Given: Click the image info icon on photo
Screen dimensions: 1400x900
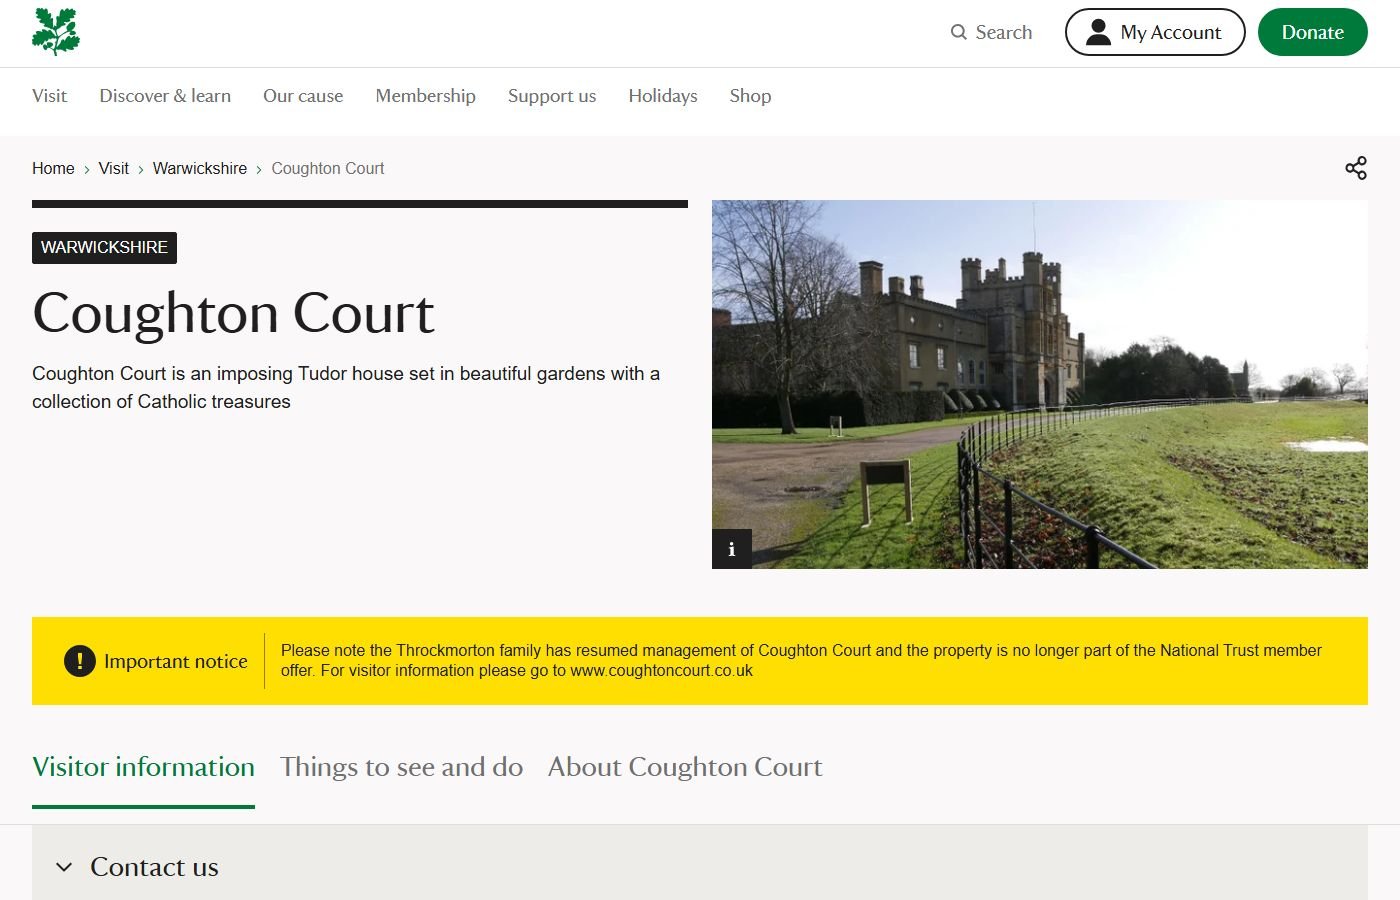Looking at the screenshot, I should coord(732,549).
